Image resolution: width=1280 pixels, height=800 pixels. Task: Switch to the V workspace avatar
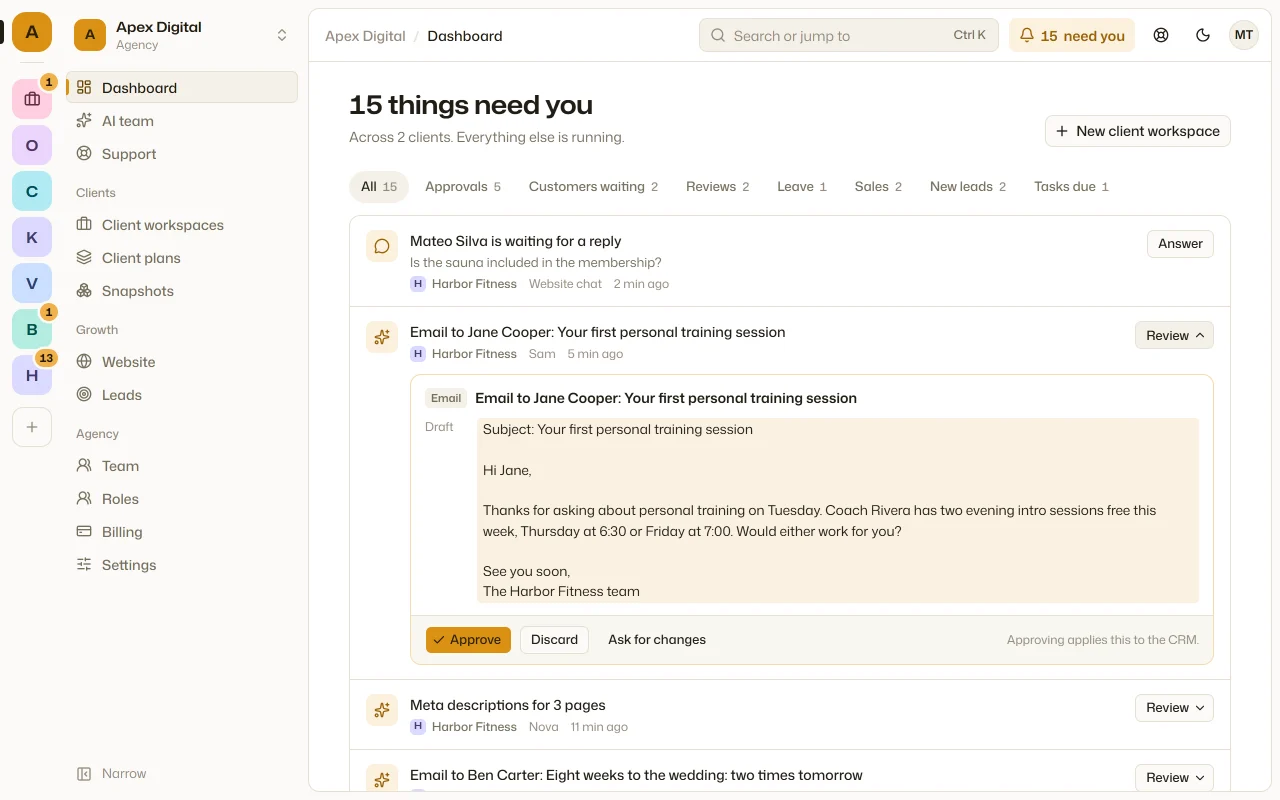32,283
